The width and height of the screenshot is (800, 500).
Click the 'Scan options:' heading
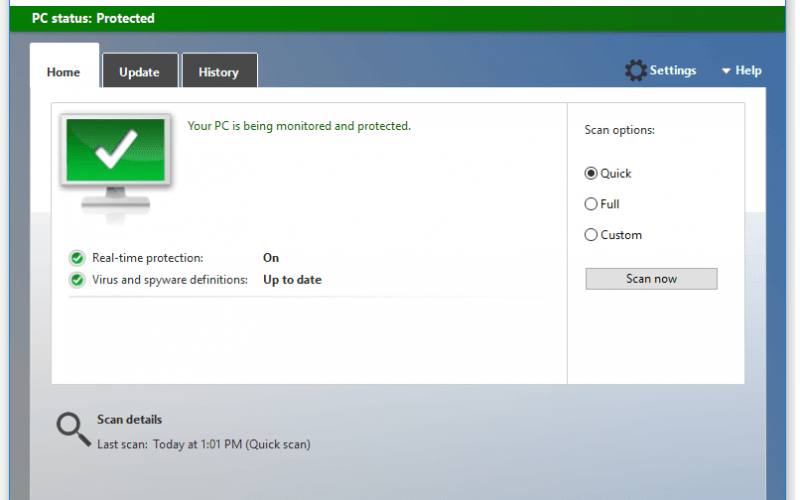point(619,130)
